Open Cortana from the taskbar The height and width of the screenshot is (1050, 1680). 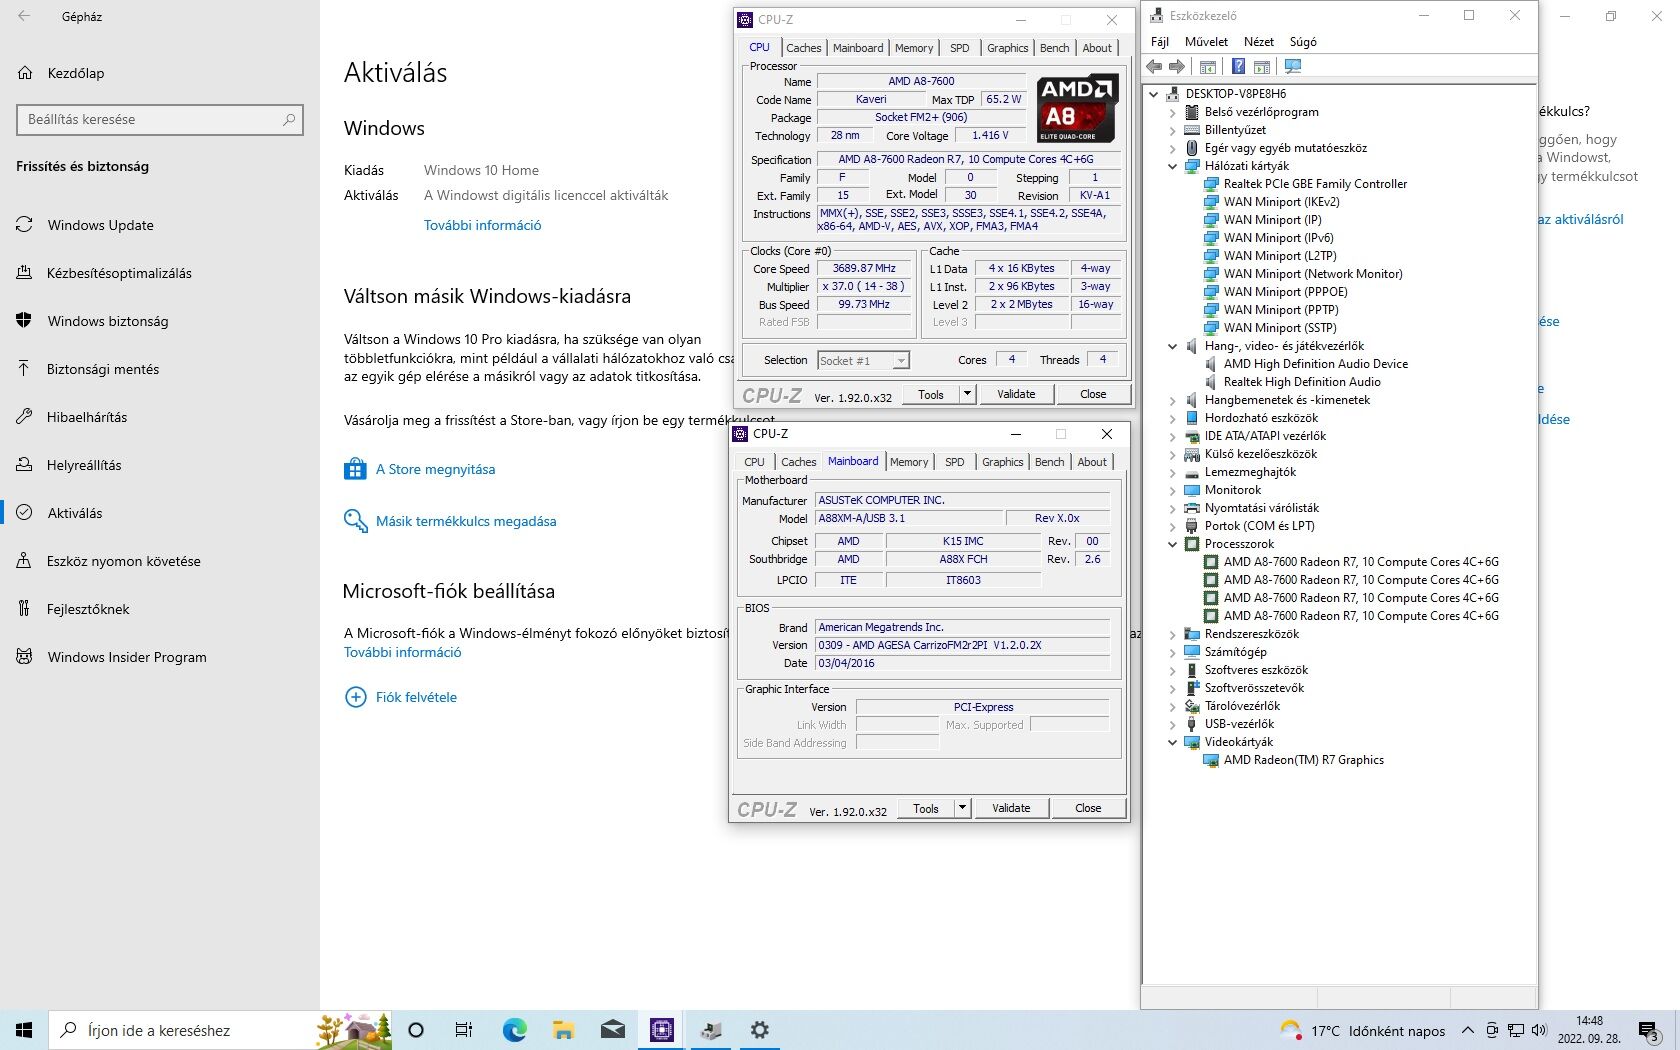[x=416, y=1030]
